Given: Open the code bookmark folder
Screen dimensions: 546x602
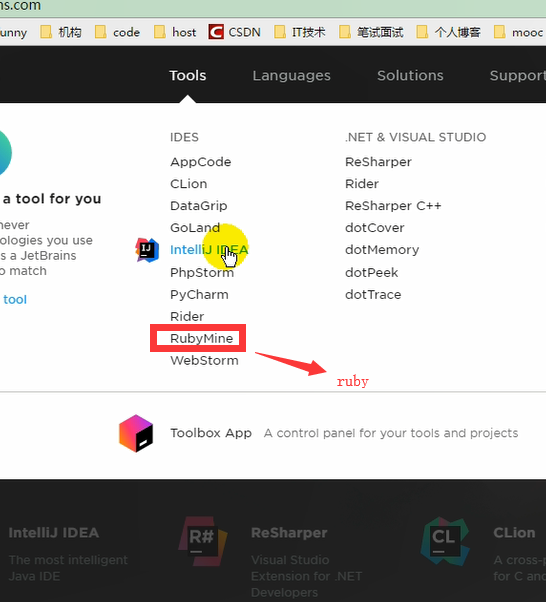Looking at the screenshot, I should tap(117, 32).
